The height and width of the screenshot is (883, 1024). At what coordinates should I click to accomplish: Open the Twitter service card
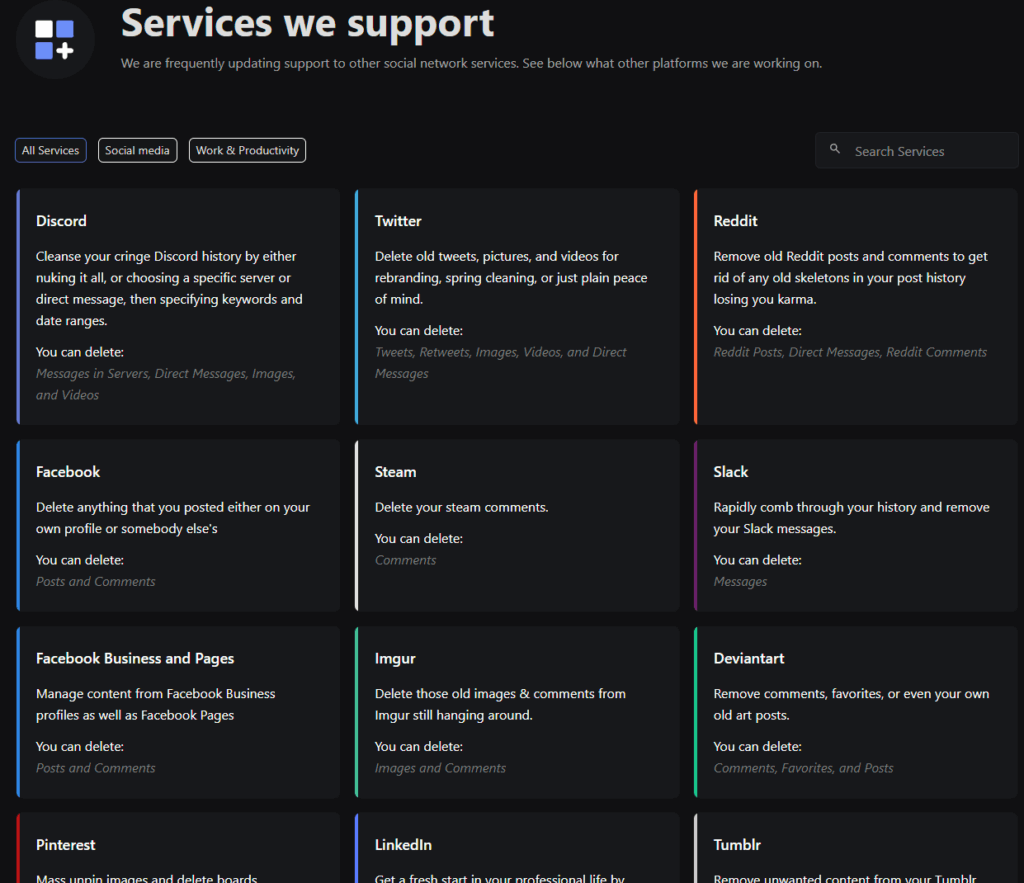point(517,306)
